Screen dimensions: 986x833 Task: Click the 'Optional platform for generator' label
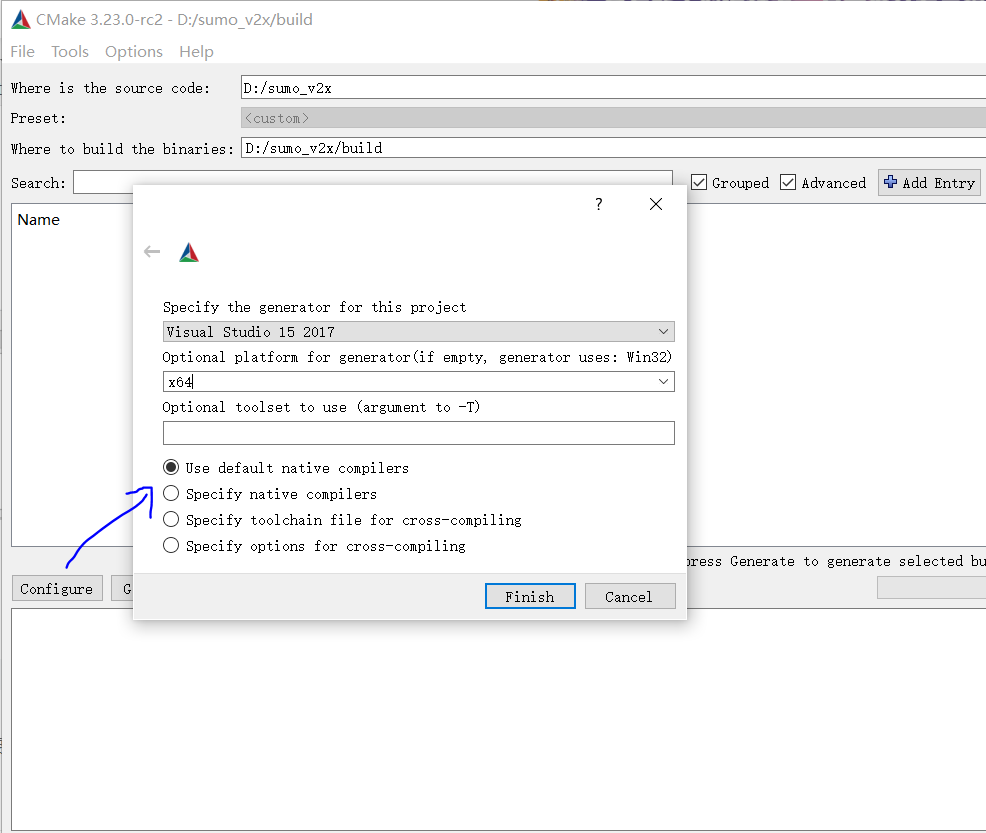coord(417,357)
